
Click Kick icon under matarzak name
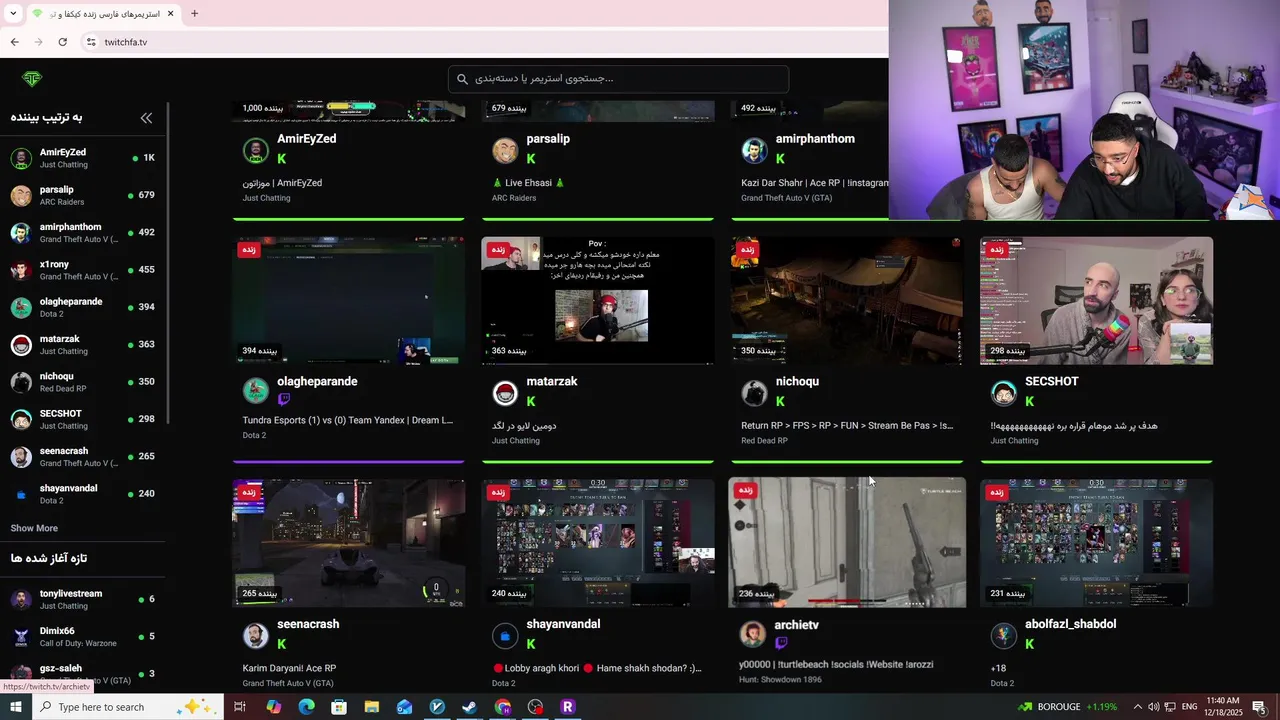(x=531, y=401)
